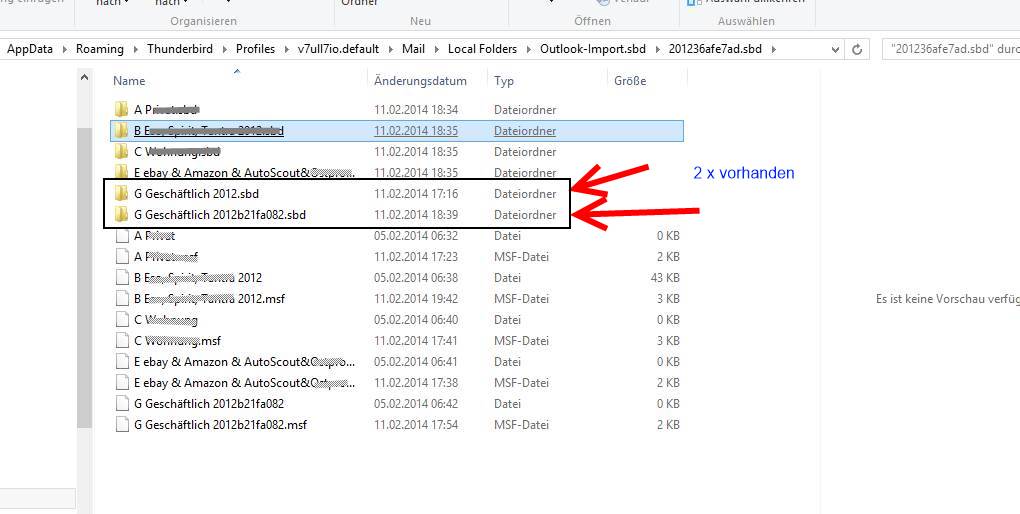Click the up arrow of the navigation pane scrollbar
The image size is (1020, 514).
click(x=84, y=77)
